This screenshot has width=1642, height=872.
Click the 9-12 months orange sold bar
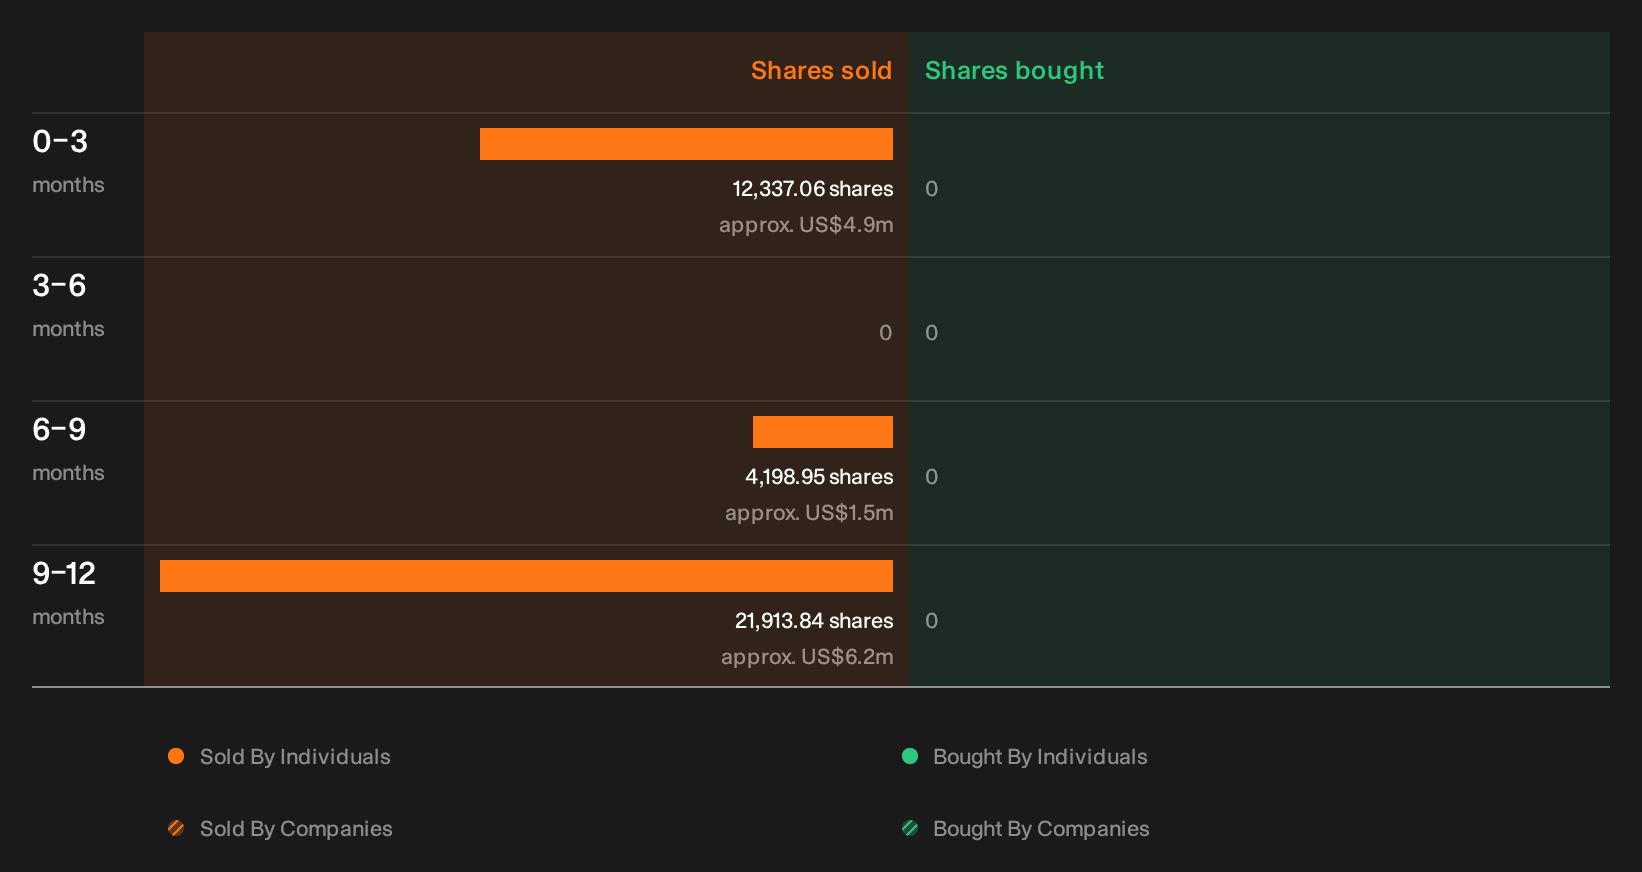click(526, 576)
